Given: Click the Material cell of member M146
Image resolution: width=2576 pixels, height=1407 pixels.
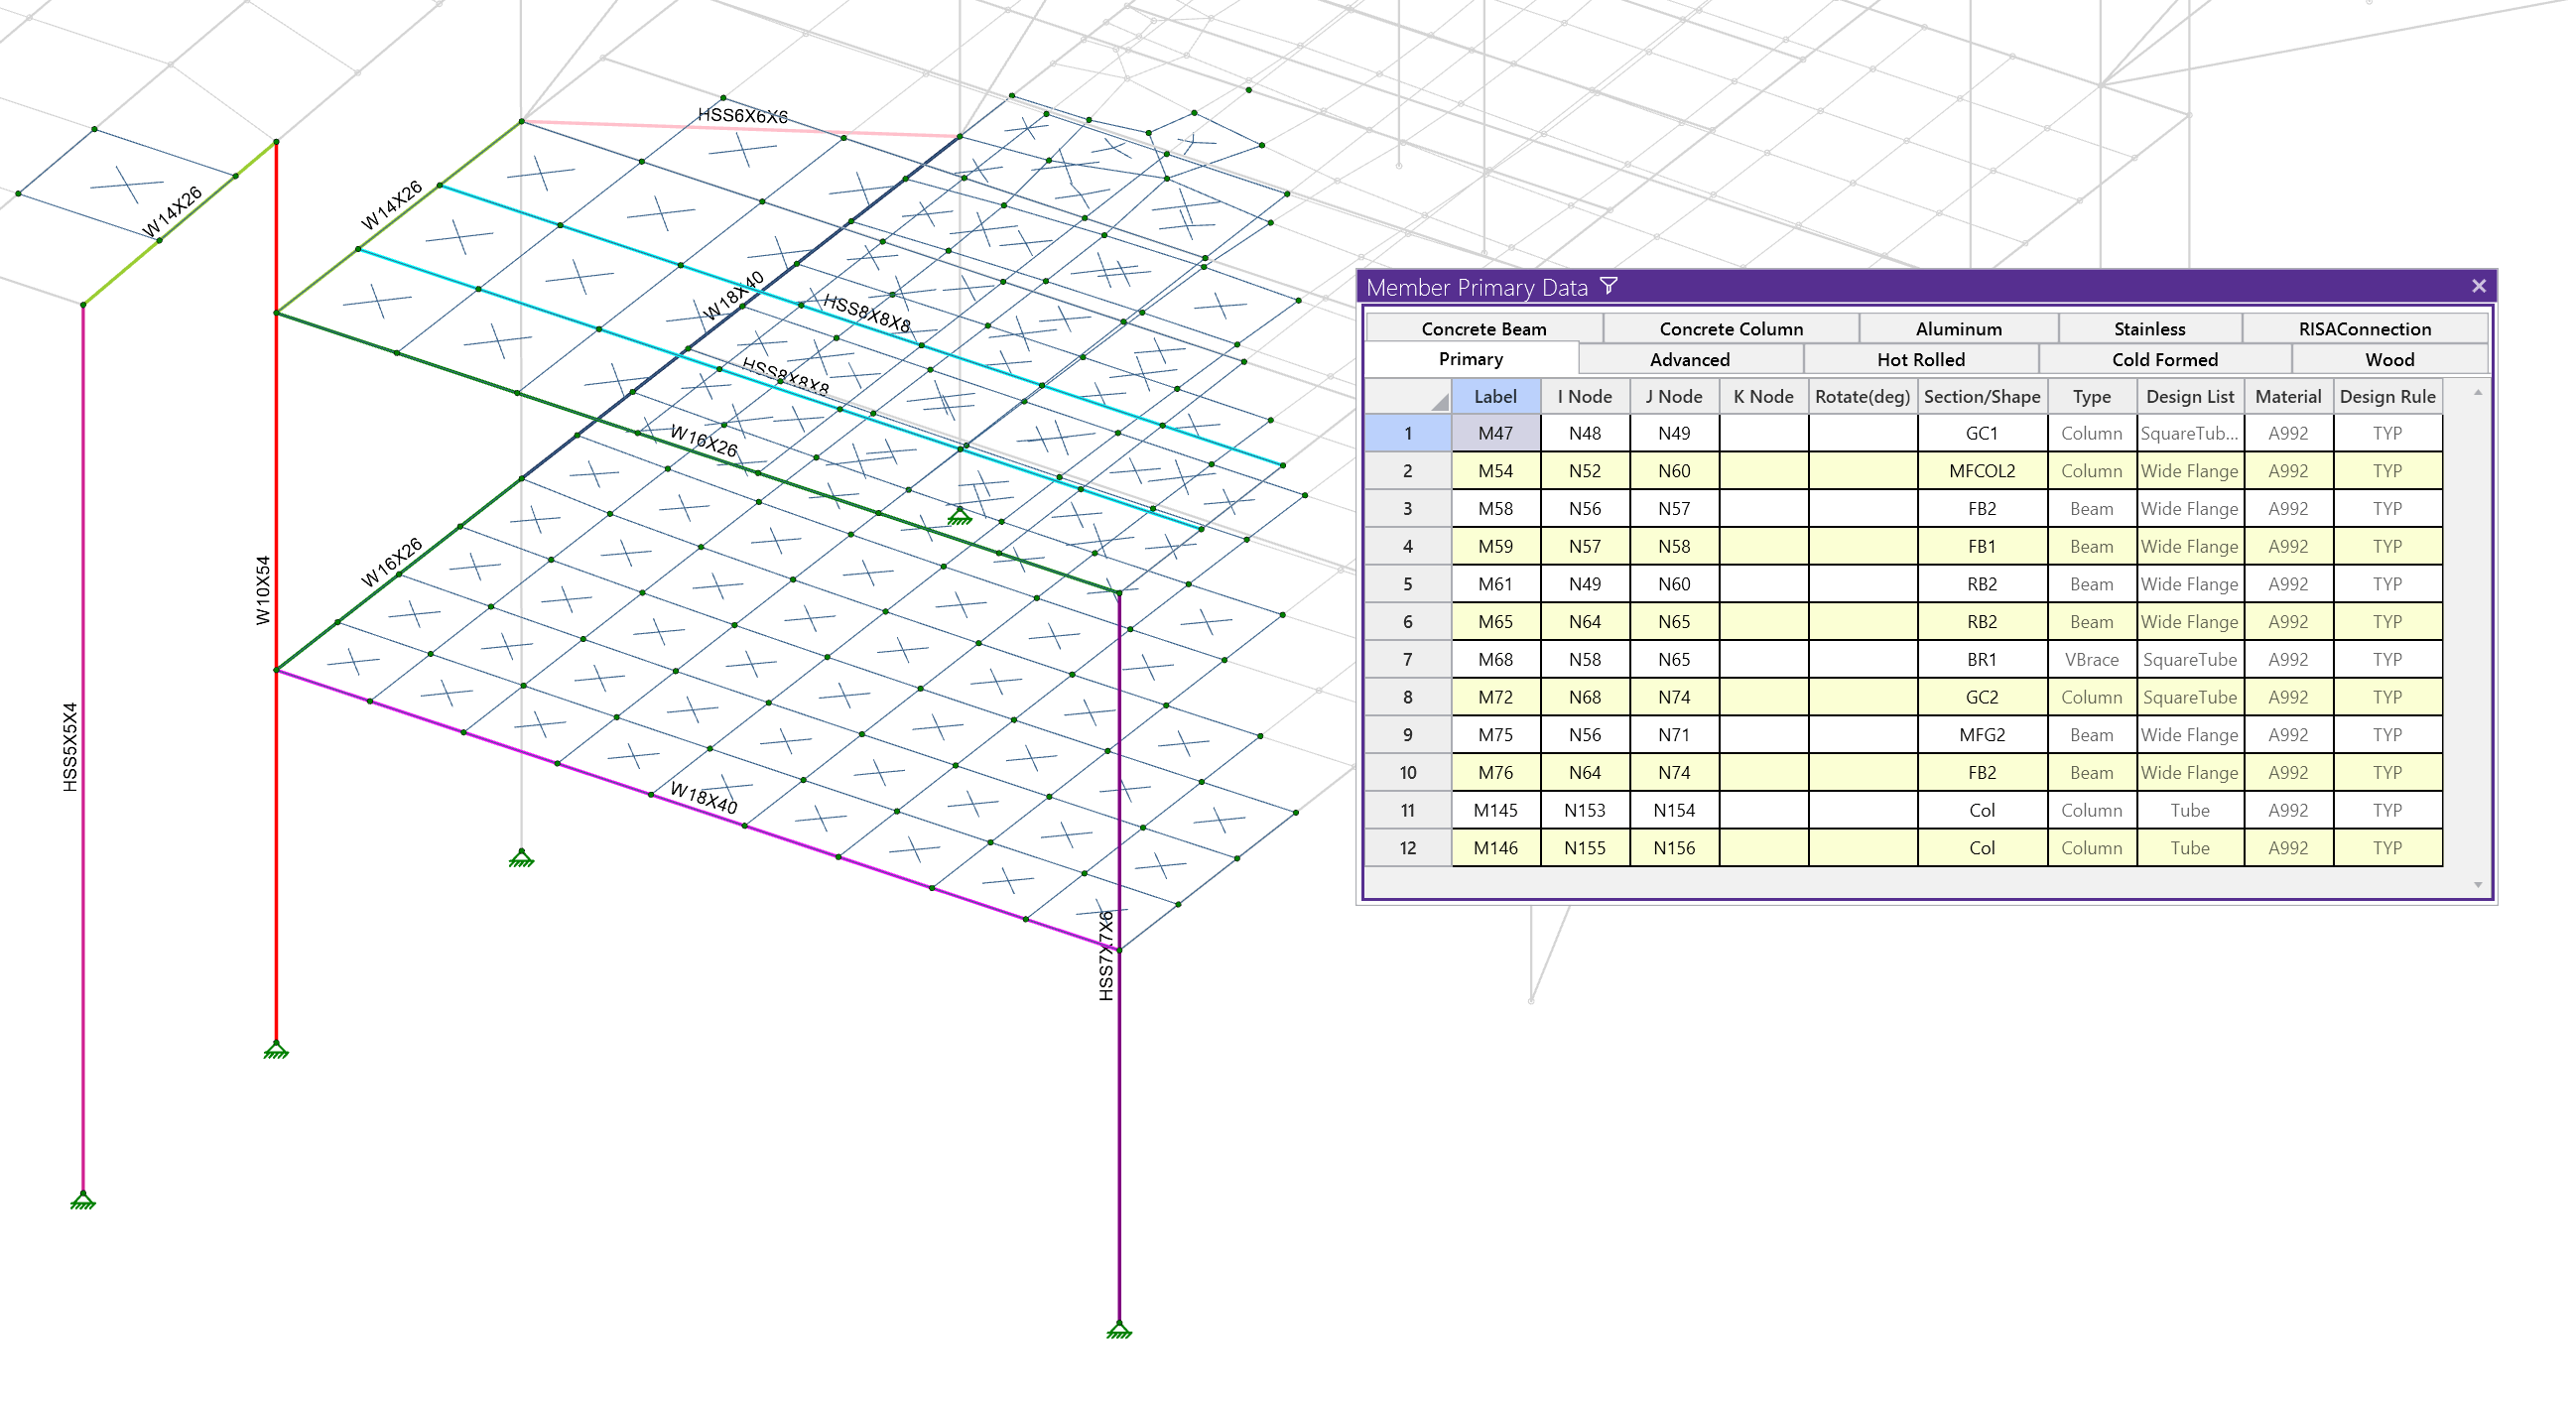Looking at the screenshot, I should [x=2287, y=848].
